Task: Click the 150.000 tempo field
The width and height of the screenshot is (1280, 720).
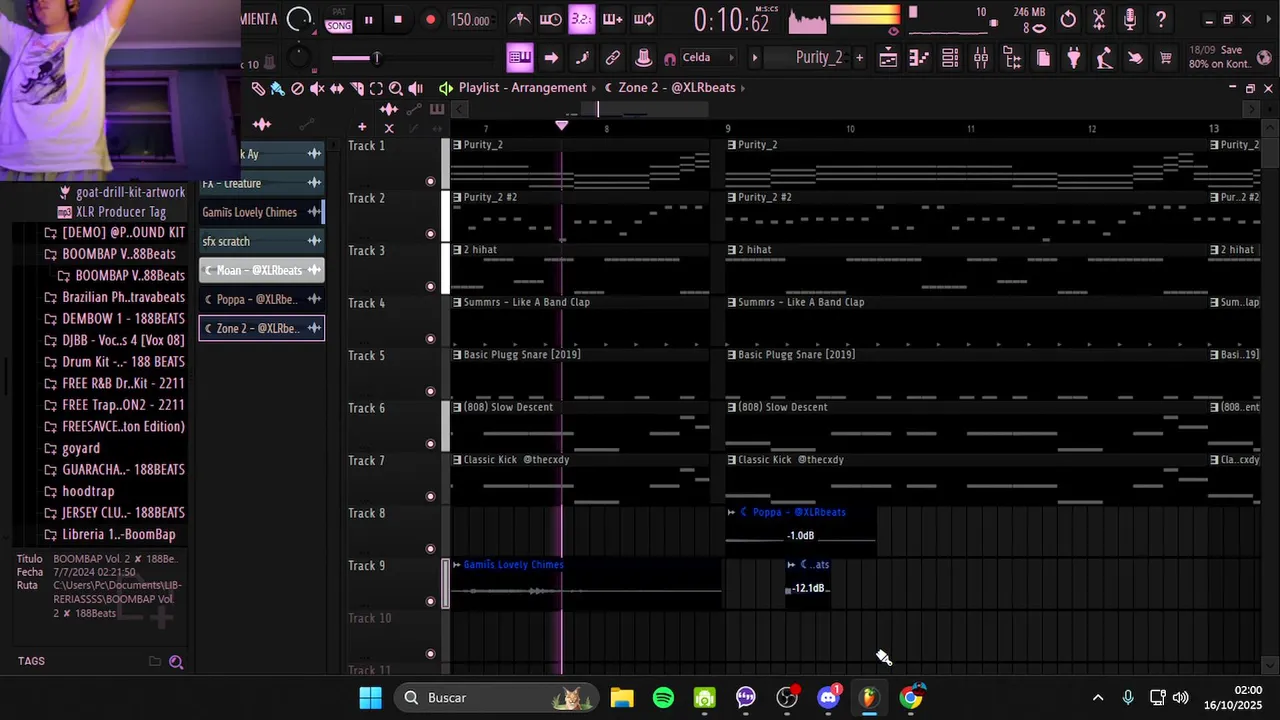Action: pyautogui.click(x=469, y=20)
